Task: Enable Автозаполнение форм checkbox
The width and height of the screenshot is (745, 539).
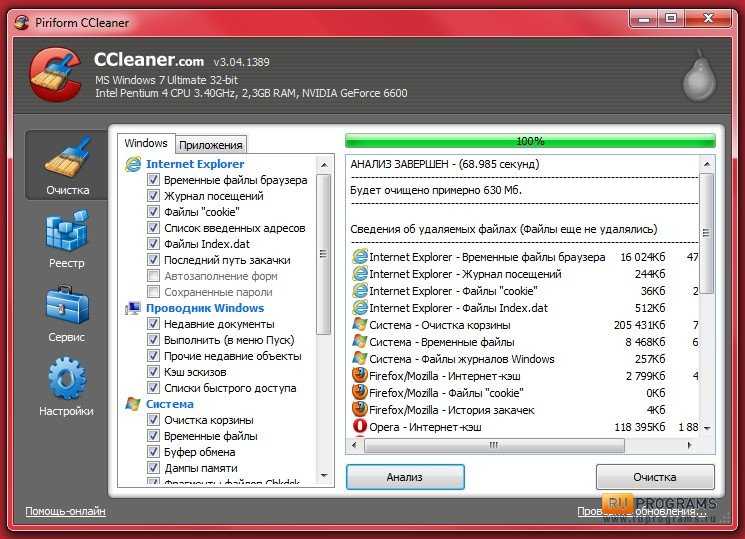Action: [x=153, y=276]
